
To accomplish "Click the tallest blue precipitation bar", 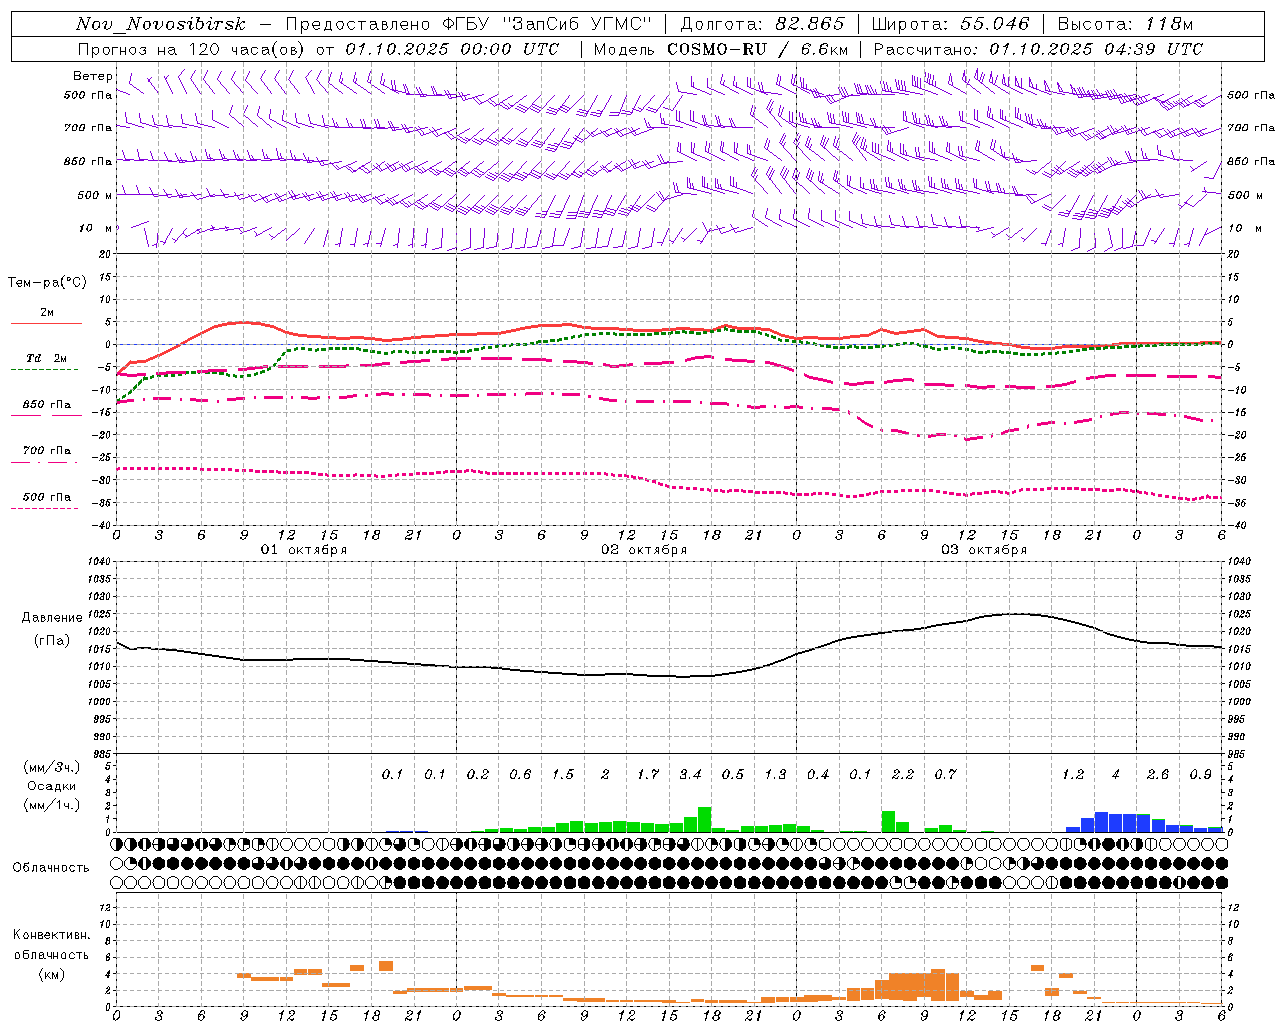I will coord(1102,822).
